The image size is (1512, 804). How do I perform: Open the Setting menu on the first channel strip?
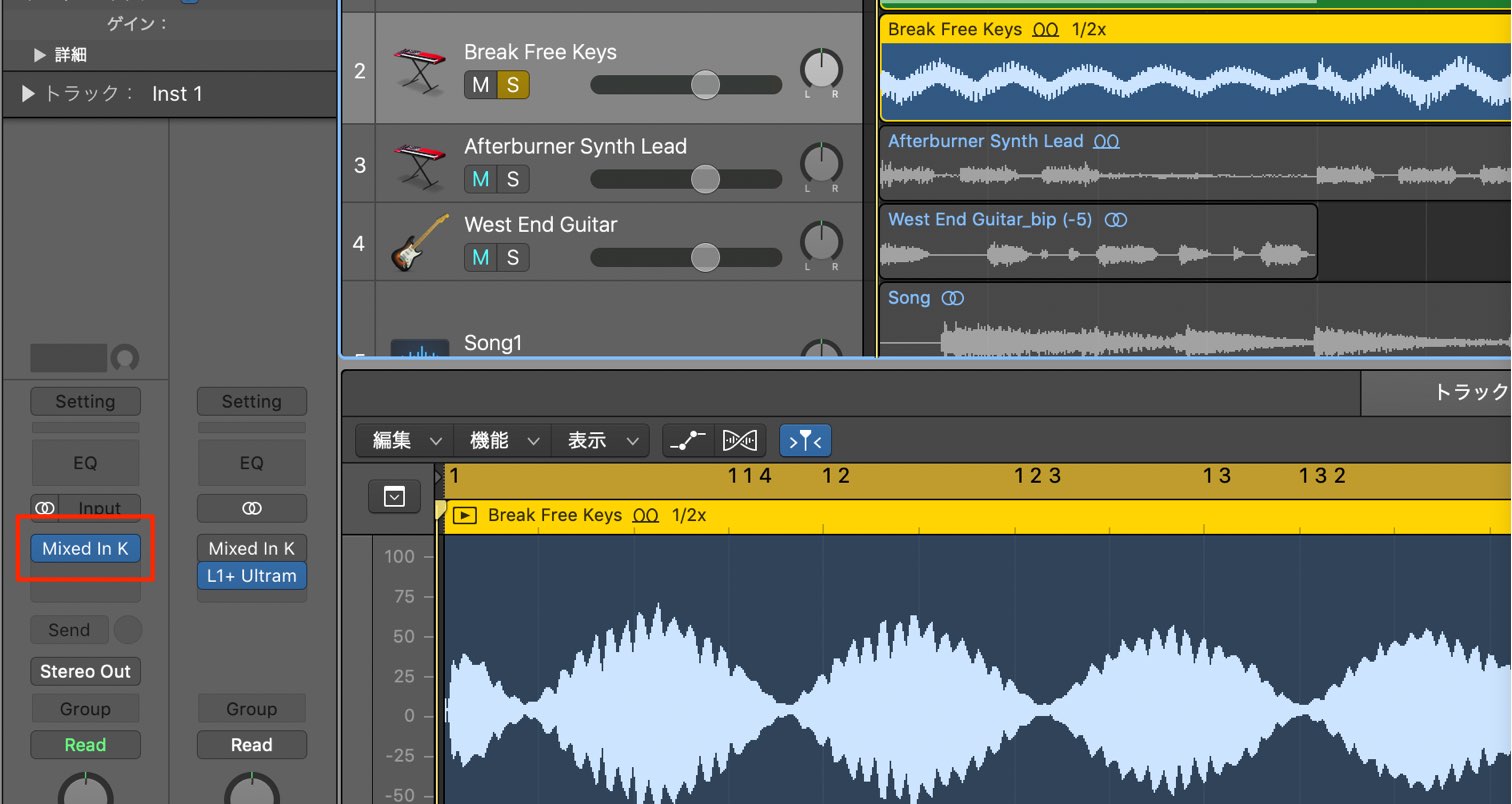click(86, 402)
